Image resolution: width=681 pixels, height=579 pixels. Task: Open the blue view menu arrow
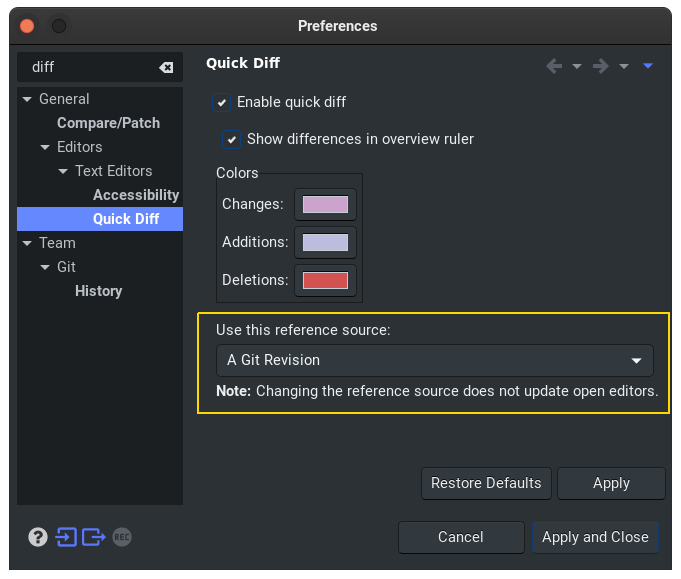pyautogui.click(x=648, y=66)
